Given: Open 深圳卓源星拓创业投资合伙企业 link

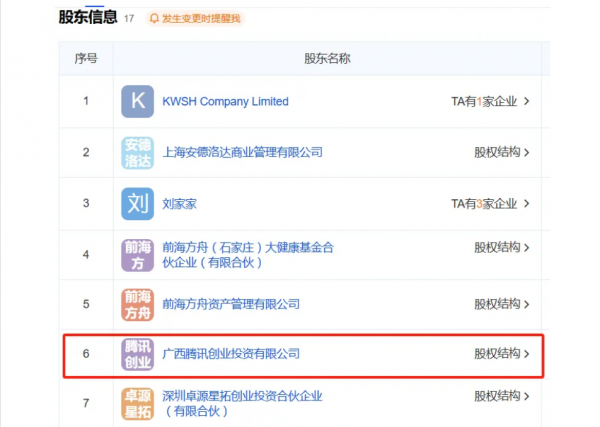Looking at the screenshot, I should point(242,403).
